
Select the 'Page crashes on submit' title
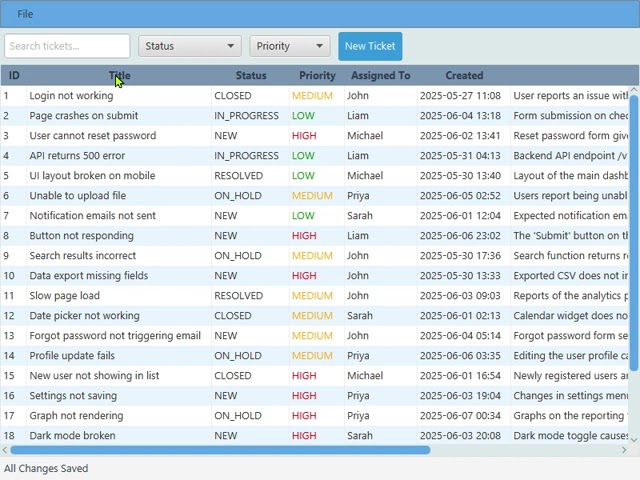pyautogui.click(x=84, y=116)
